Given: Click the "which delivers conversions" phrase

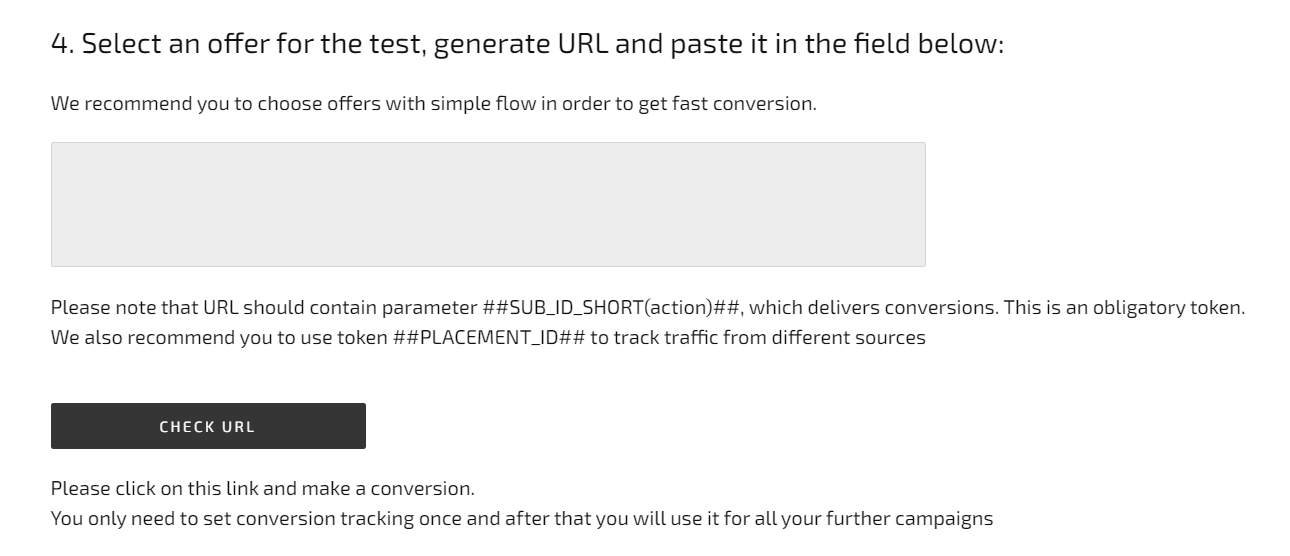Looking at the screenshot, I should [x=867, y=308].
